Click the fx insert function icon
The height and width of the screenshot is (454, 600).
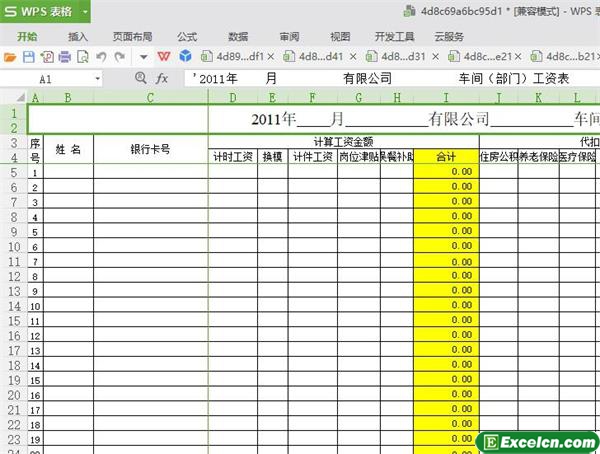coord(162,78)
